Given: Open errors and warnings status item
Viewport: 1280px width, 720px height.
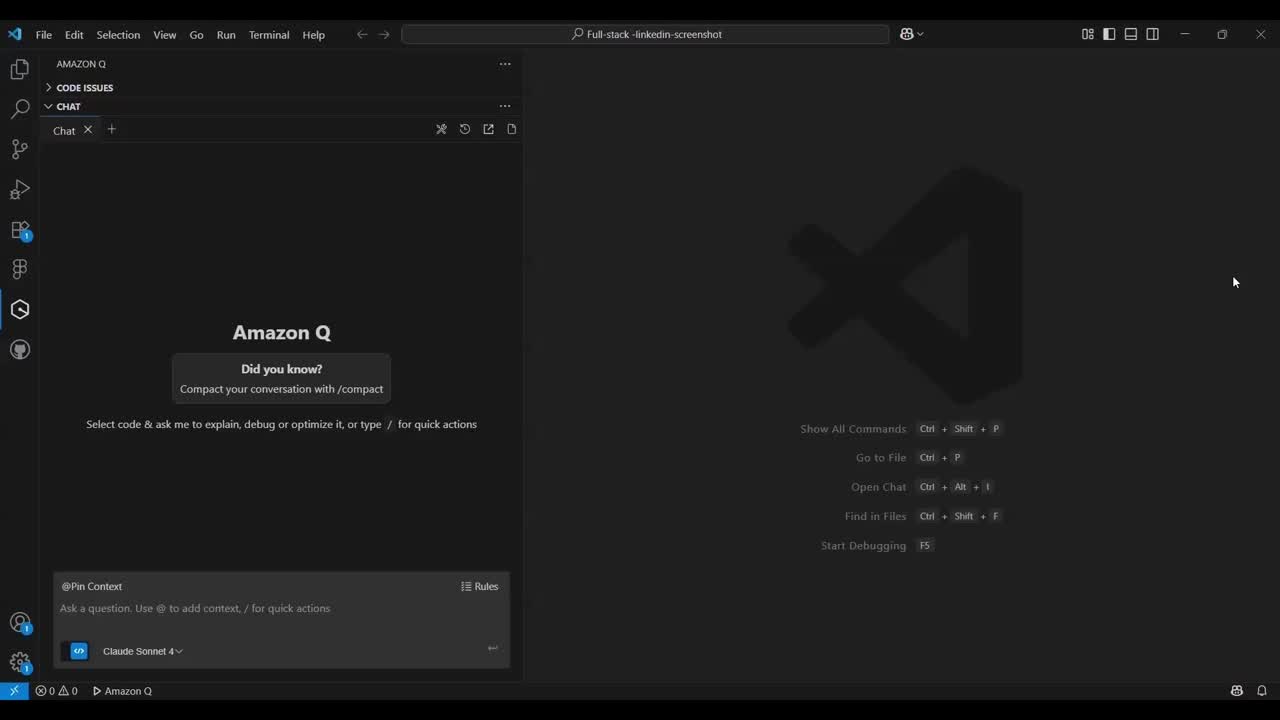Looking at the screenshot, I should (56, 691).
